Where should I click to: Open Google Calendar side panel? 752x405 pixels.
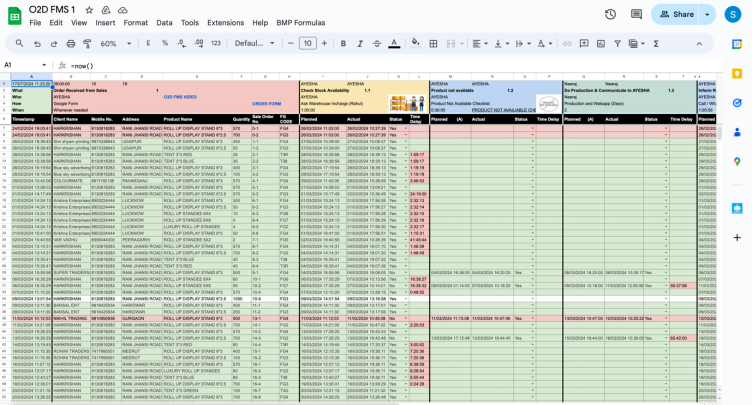(737, 44)
